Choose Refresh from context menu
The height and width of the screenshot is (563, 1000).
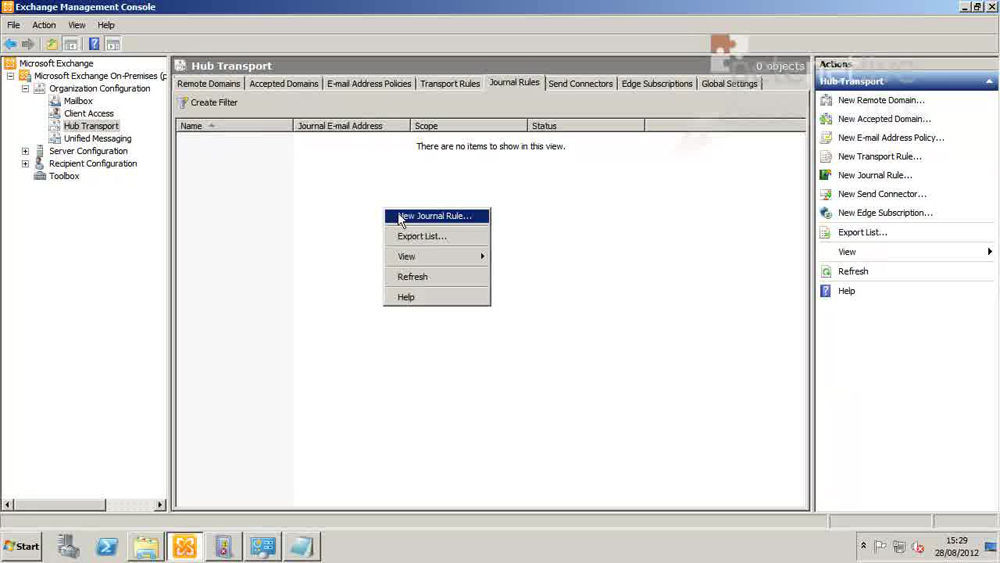(438, 277)
